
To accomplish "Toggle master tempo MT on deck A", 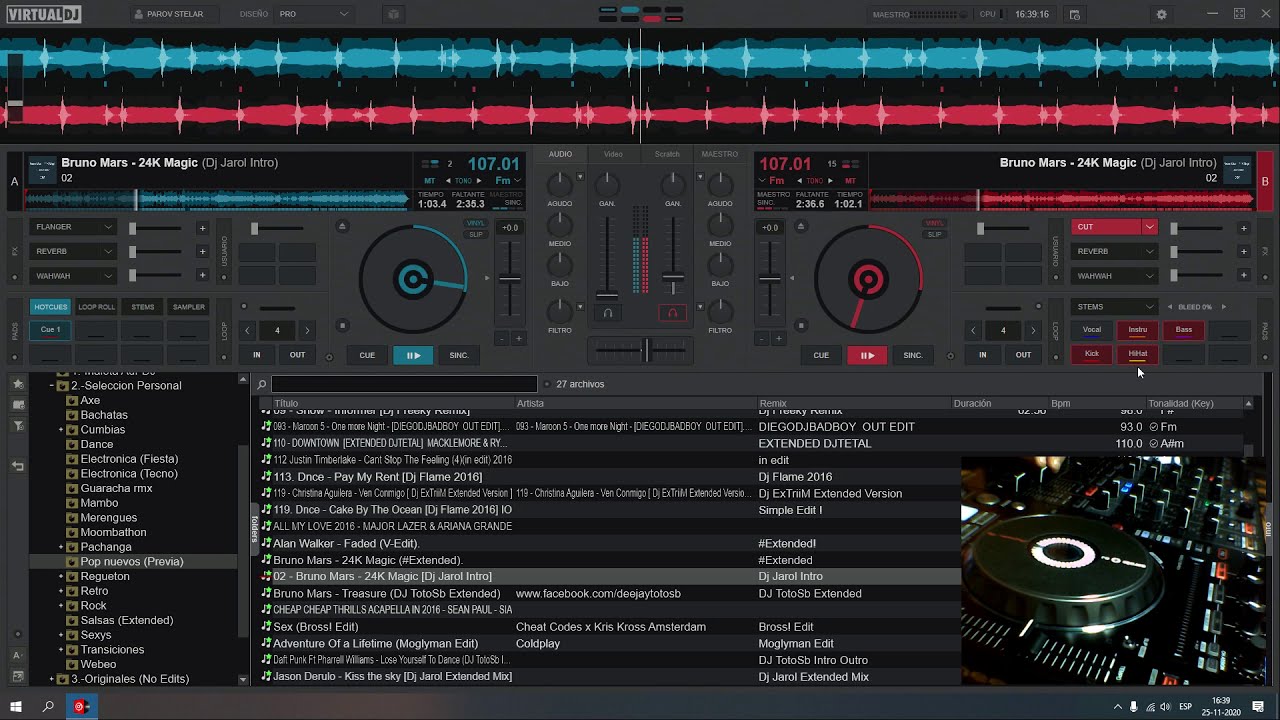I will (x=429, y=181).
